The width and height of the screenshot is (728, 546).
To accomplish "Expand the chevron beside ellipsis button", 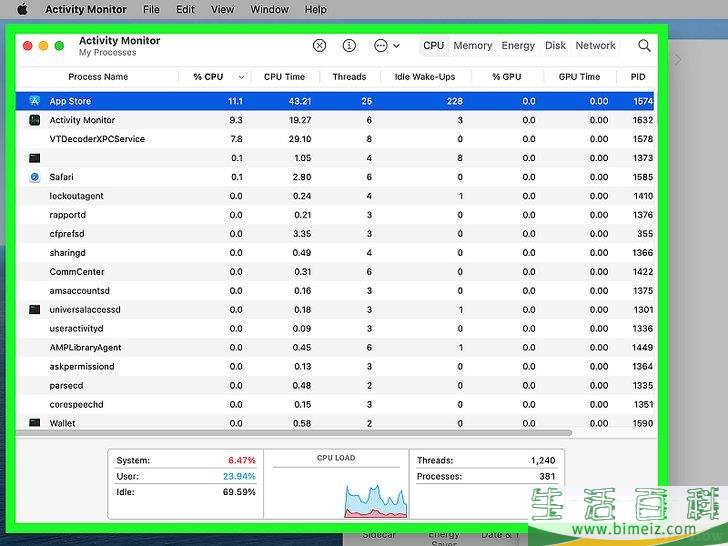I will [x=396, y=46].
